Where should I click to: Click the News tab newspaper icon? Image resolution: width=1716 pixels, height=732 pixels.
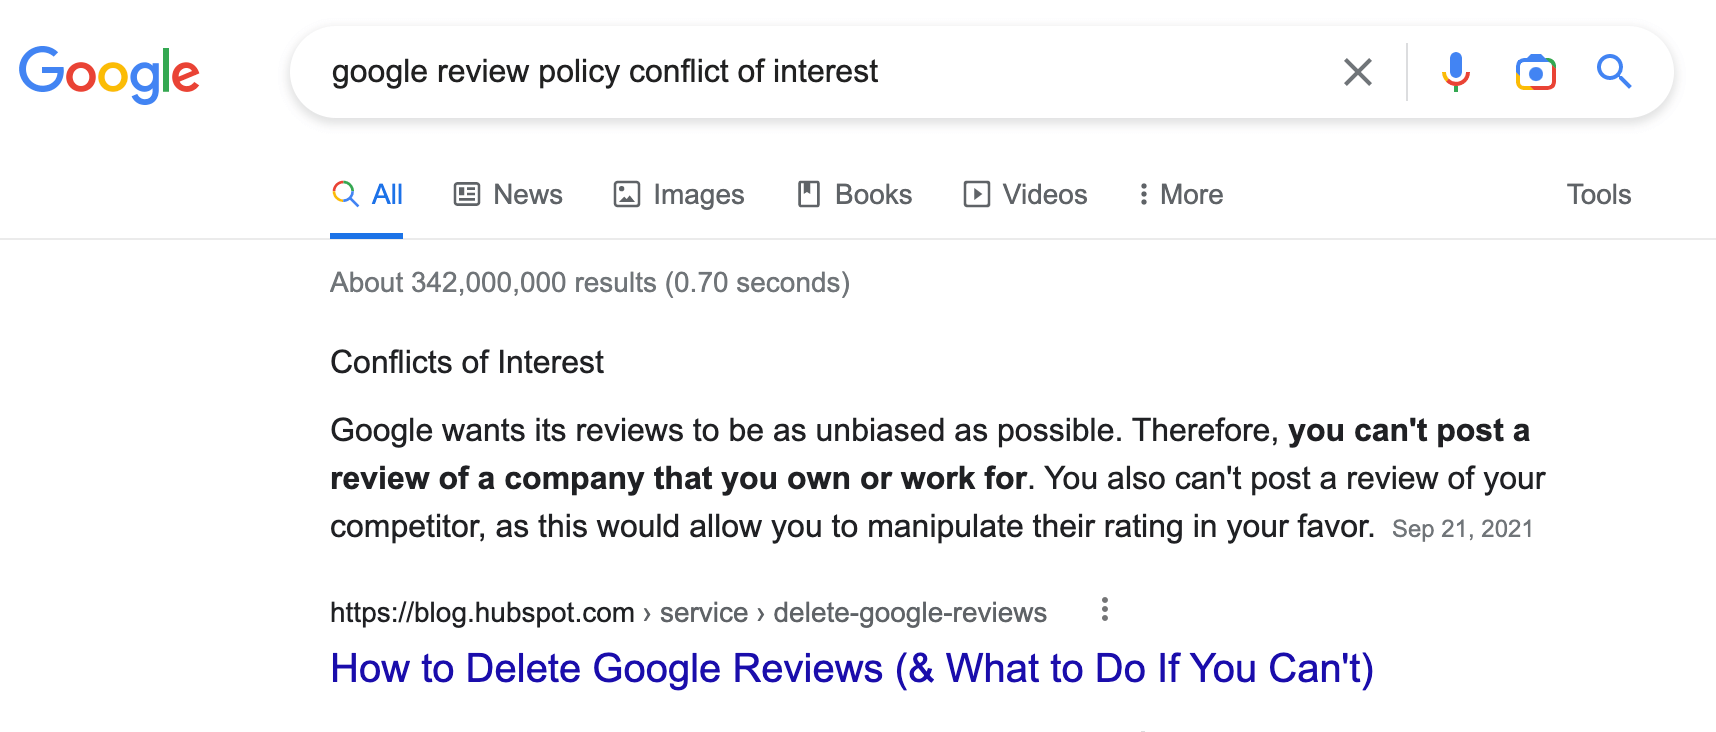coord(467,194)
